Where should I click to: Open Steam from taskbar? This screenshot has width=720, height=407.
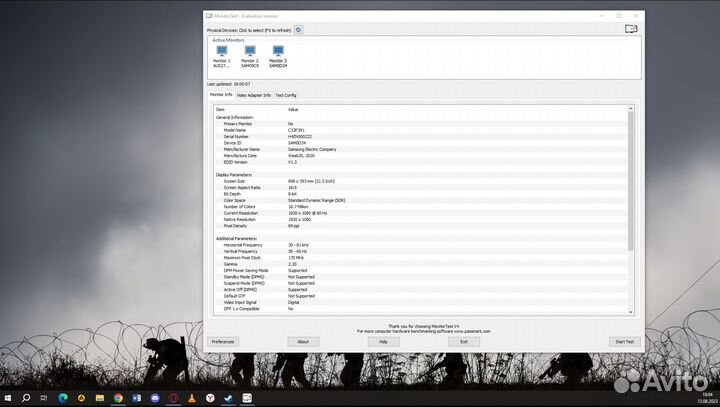[228, 398]
